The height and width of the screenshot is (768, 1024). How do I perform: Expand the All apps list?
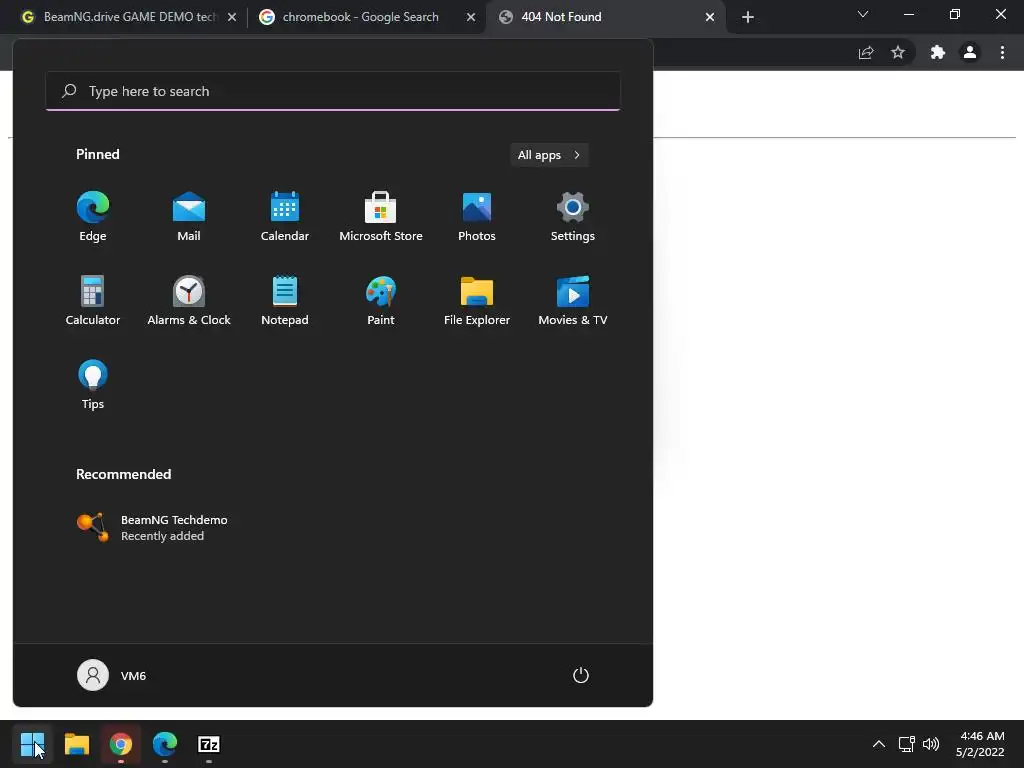(x=549, y=155)
